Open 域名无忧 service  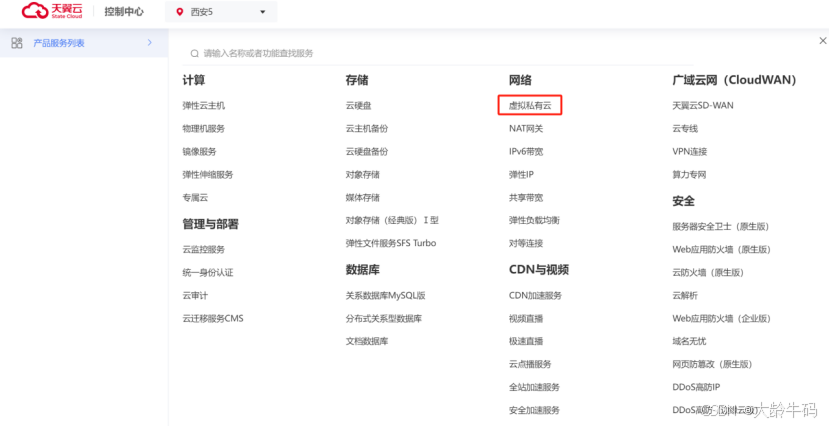(x=689, y=341)
